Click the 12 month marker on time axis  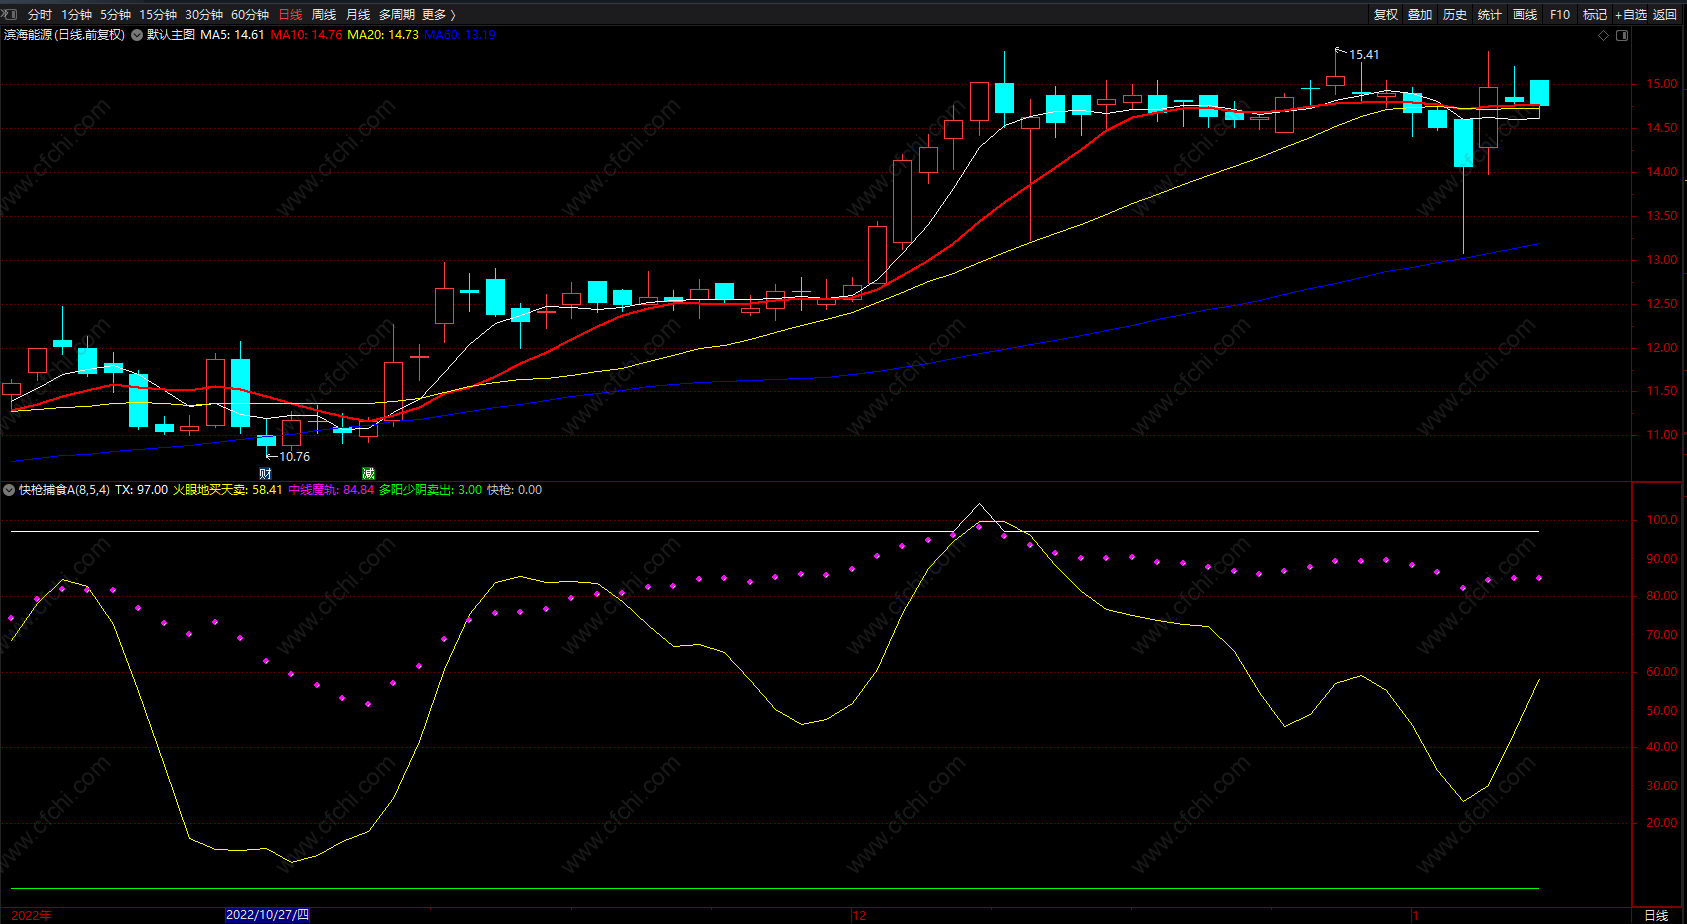(859, 915)
